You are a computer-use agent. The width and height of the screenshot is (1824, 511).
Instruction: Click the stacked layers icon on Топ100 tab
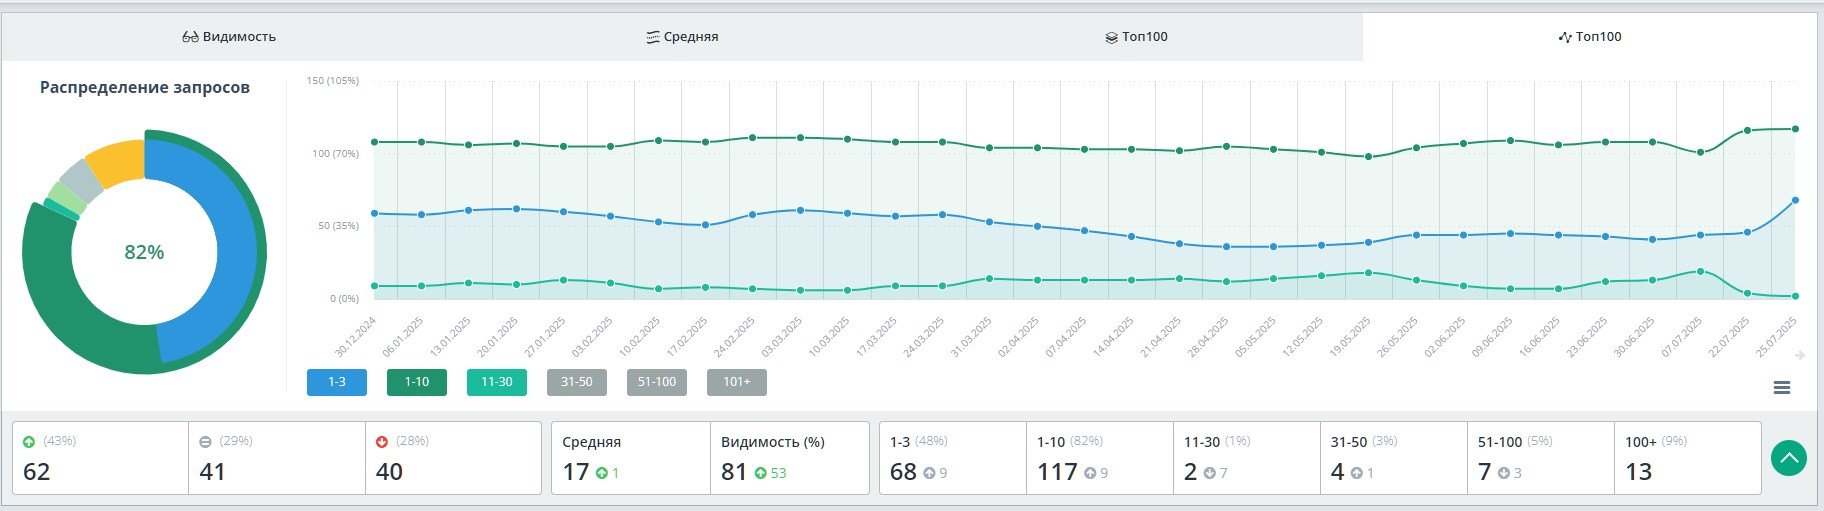click(x=1111, y=37)
